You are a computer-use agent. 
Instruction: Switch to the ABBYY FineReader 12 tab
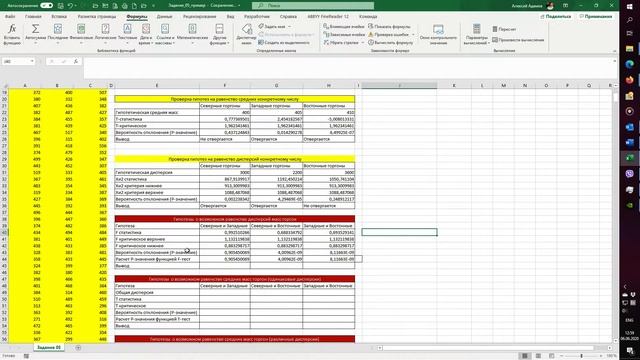[x=328, y=16]
